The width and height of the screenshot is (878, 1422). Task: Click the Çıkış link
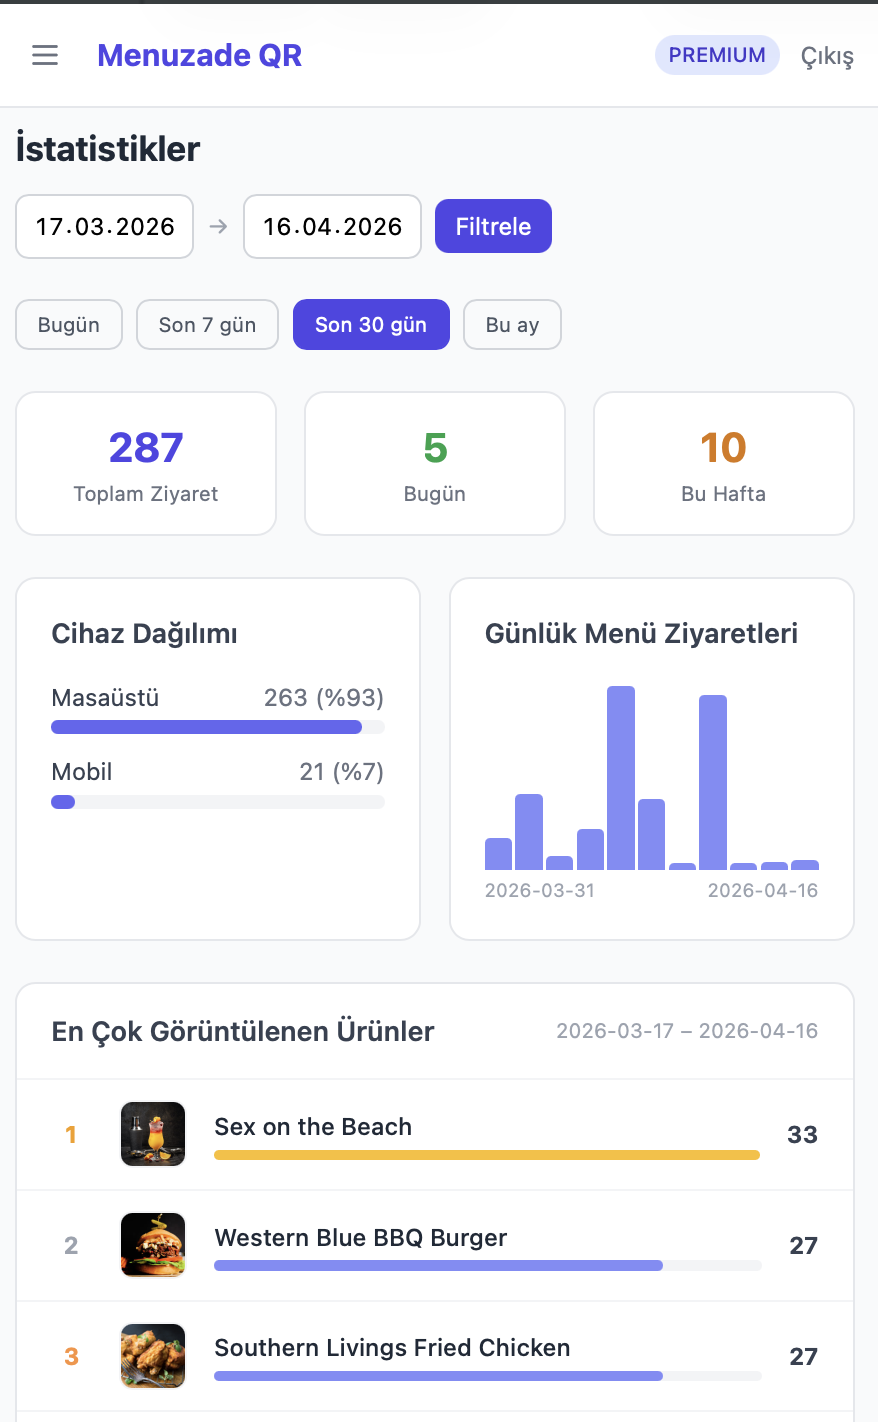coord(826,55)
